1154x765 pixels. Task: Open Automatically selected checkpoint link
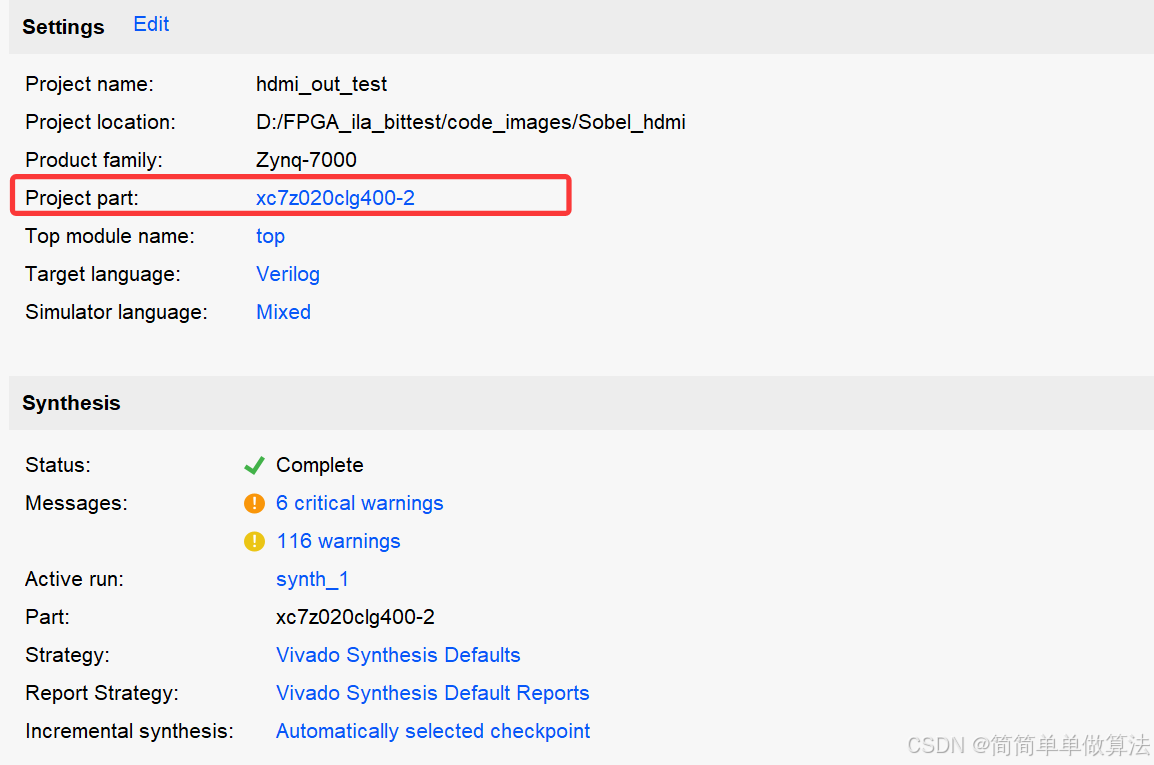(x=433, y=731)
